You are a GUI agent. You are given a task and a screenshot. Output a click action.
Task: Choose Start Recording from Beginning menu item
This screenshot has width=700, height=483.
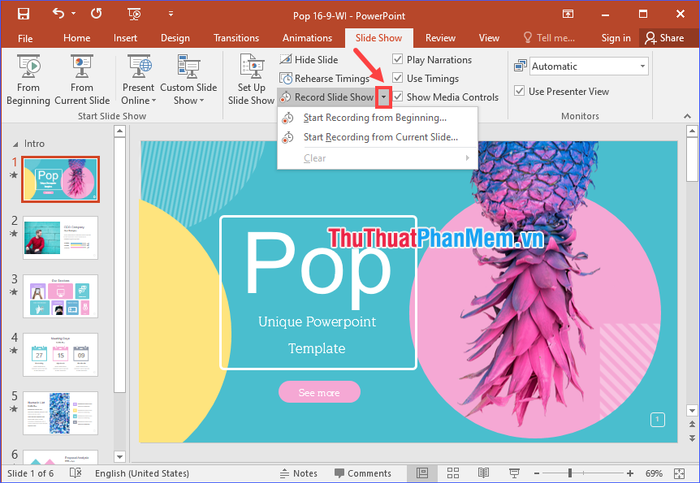tap(374, 117)
